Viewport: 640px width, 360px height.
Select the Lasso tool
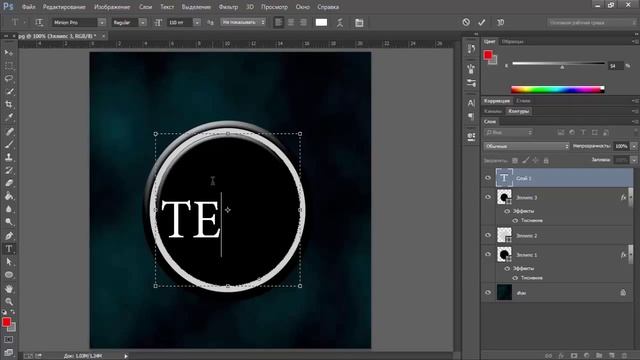[9, 78]
